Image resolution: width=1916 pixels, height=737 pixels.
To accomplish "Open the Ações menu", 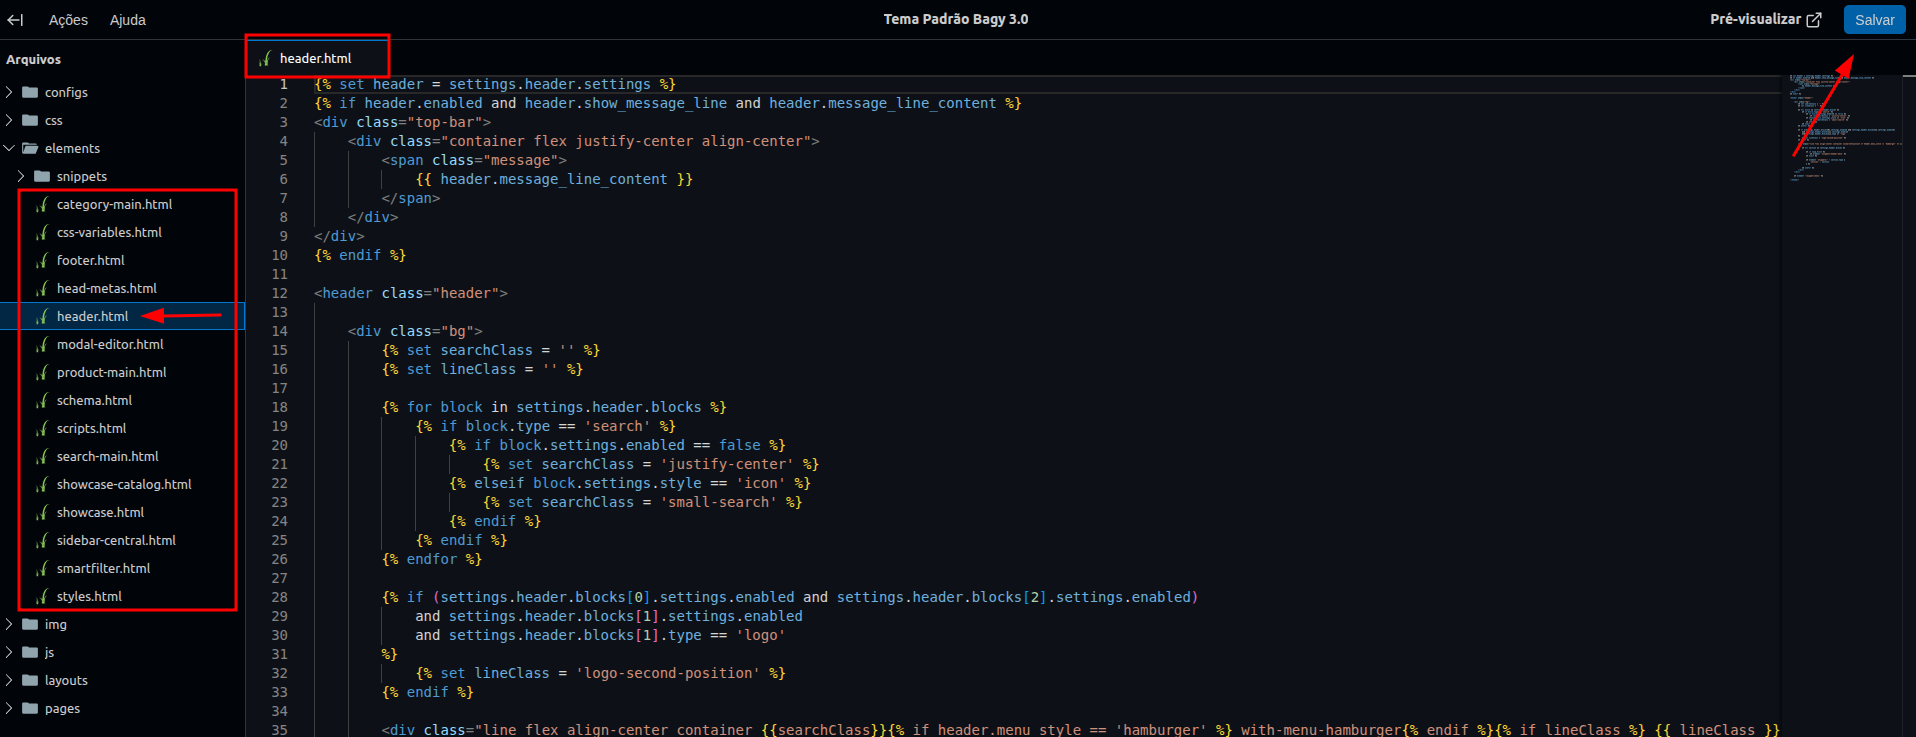I will click(68, 20).
